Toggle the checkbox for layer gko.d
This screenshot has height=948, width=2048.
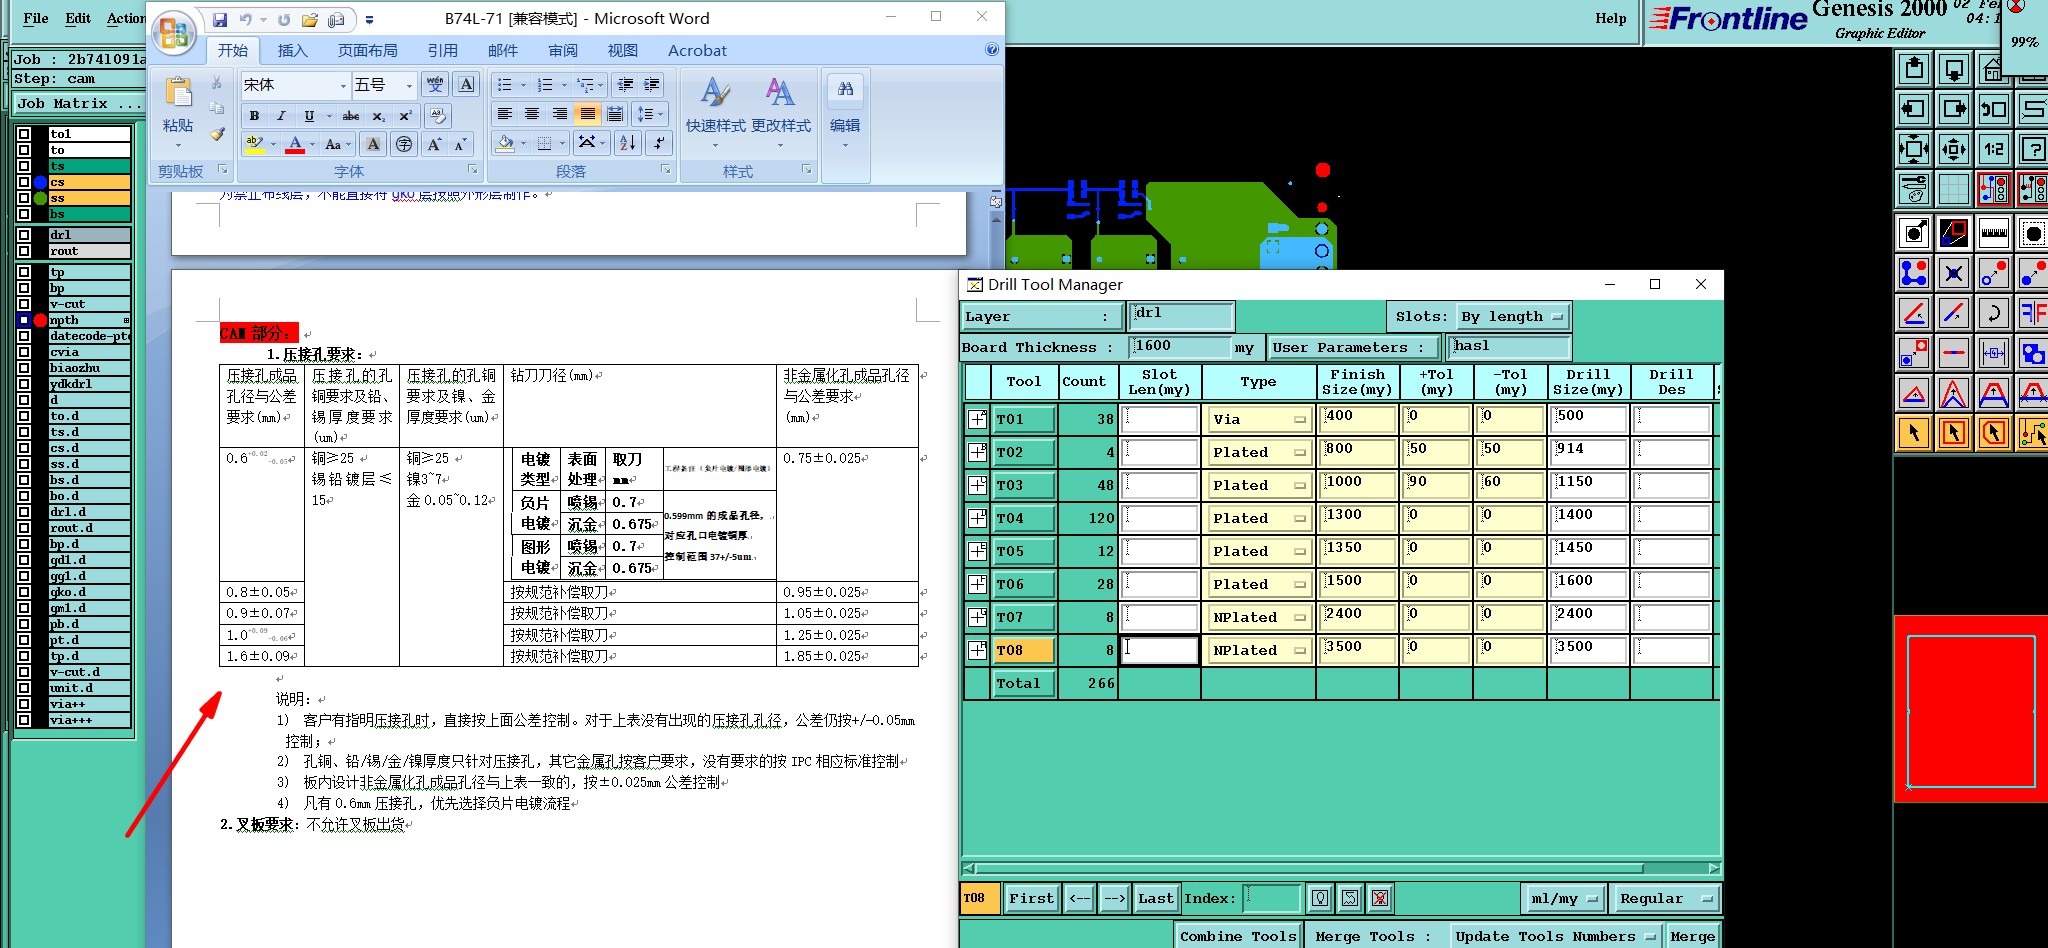click(24, 592)
